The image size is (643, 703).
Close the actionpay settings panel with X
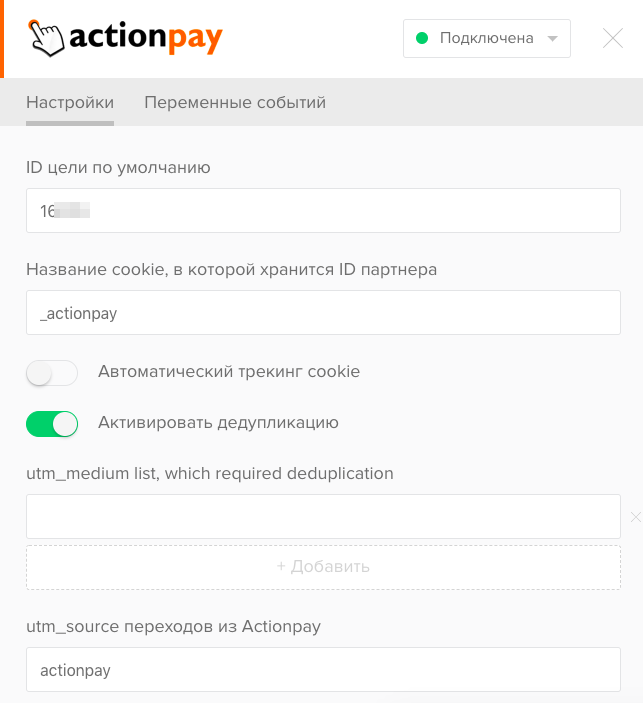click(613, 38)
